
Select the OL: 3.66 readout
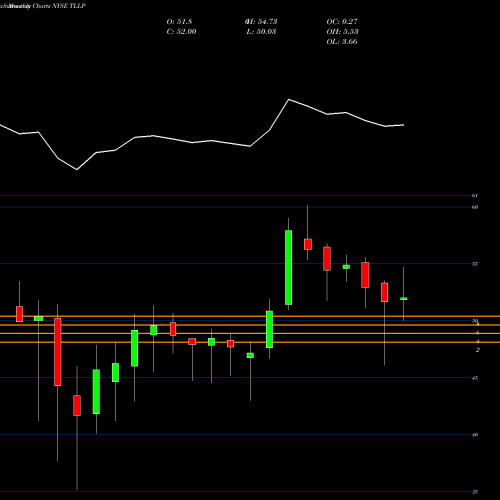coord(342,42)
